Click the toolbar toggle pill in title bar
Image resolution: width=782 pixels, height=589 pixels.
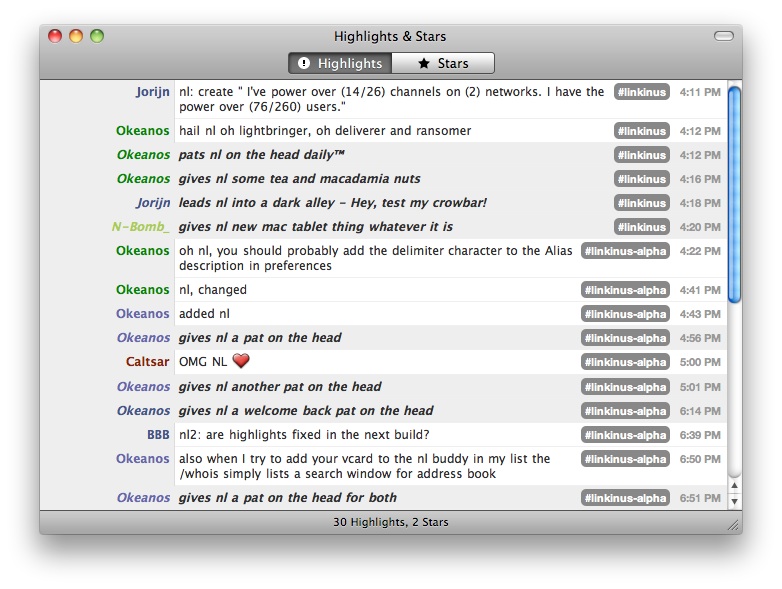(x=723, y=36)
